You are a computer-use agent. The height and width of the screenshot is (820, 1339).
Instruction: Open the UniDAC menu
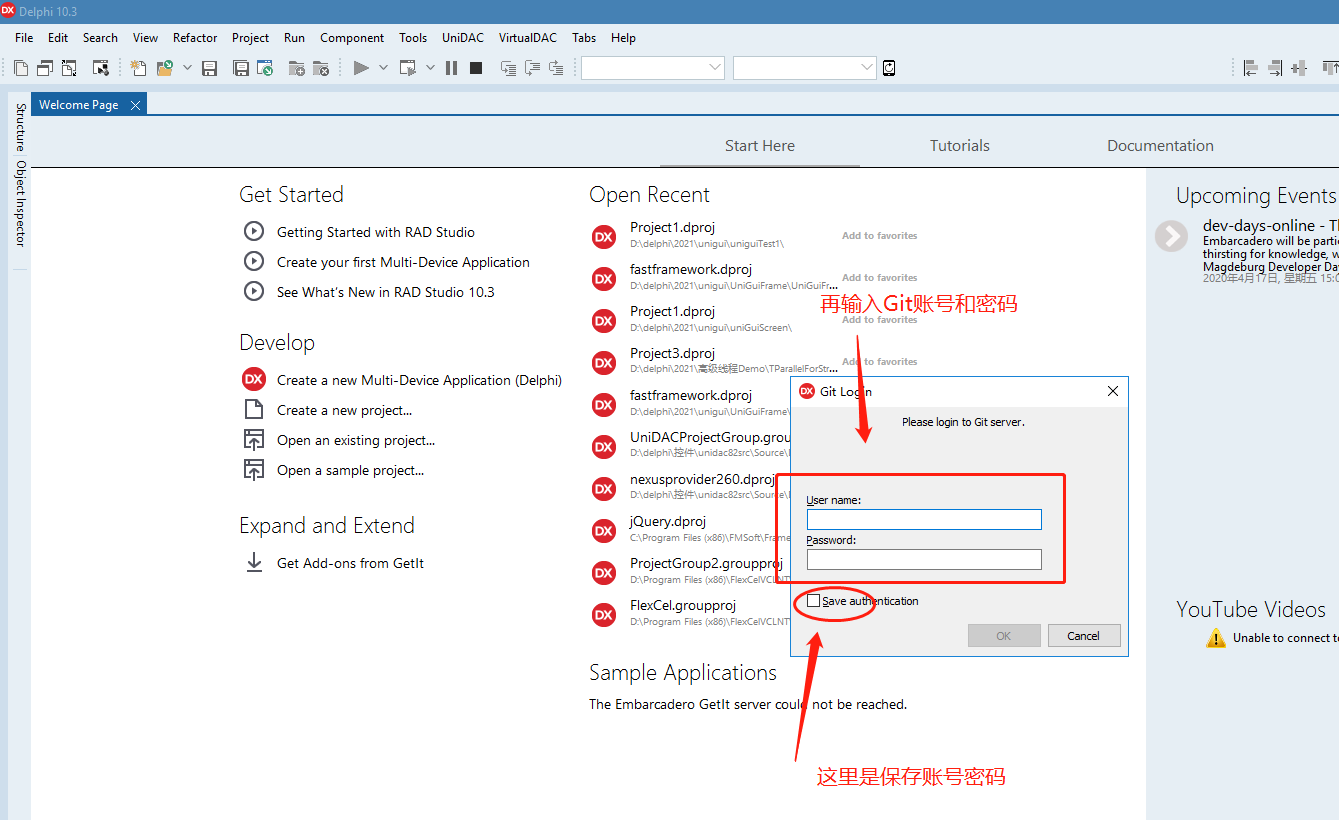click(463, 38)
